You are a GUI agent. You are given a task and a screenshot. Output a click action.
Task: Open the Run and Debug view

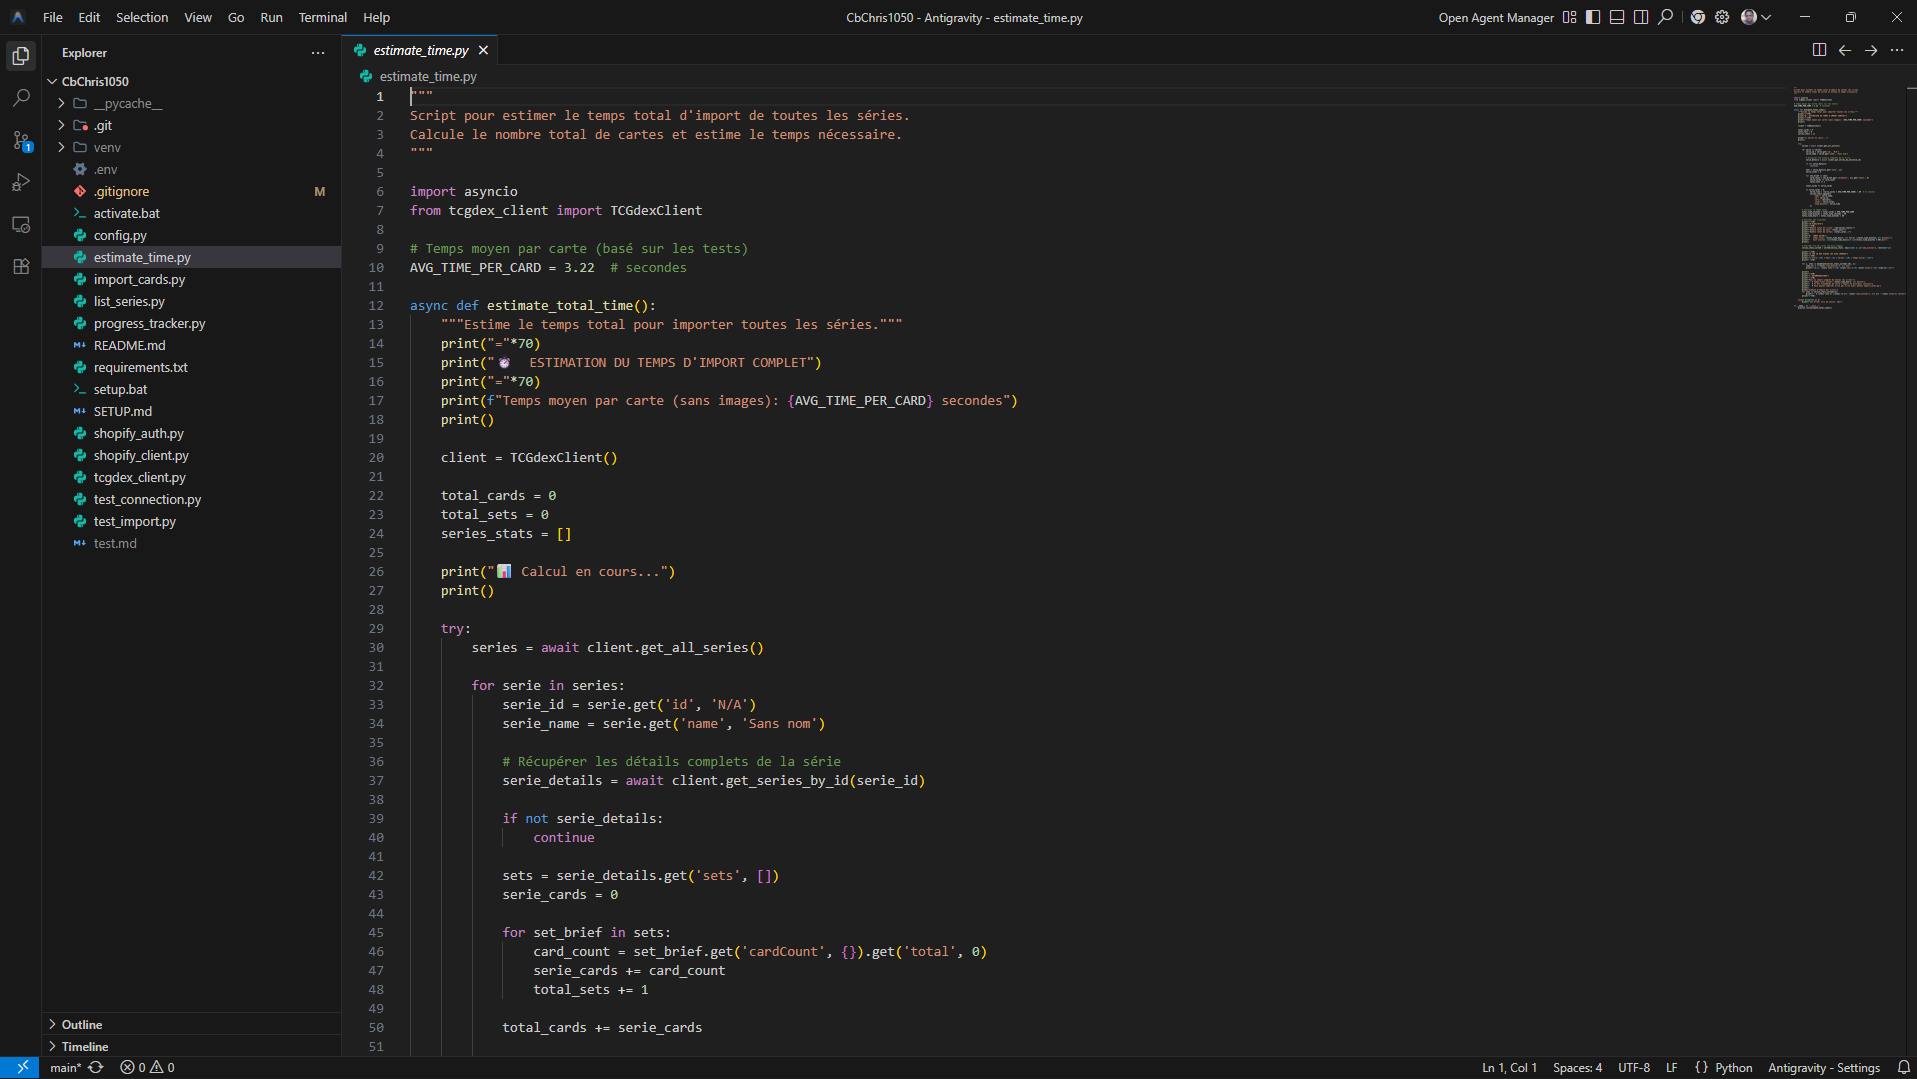point(21,183)
